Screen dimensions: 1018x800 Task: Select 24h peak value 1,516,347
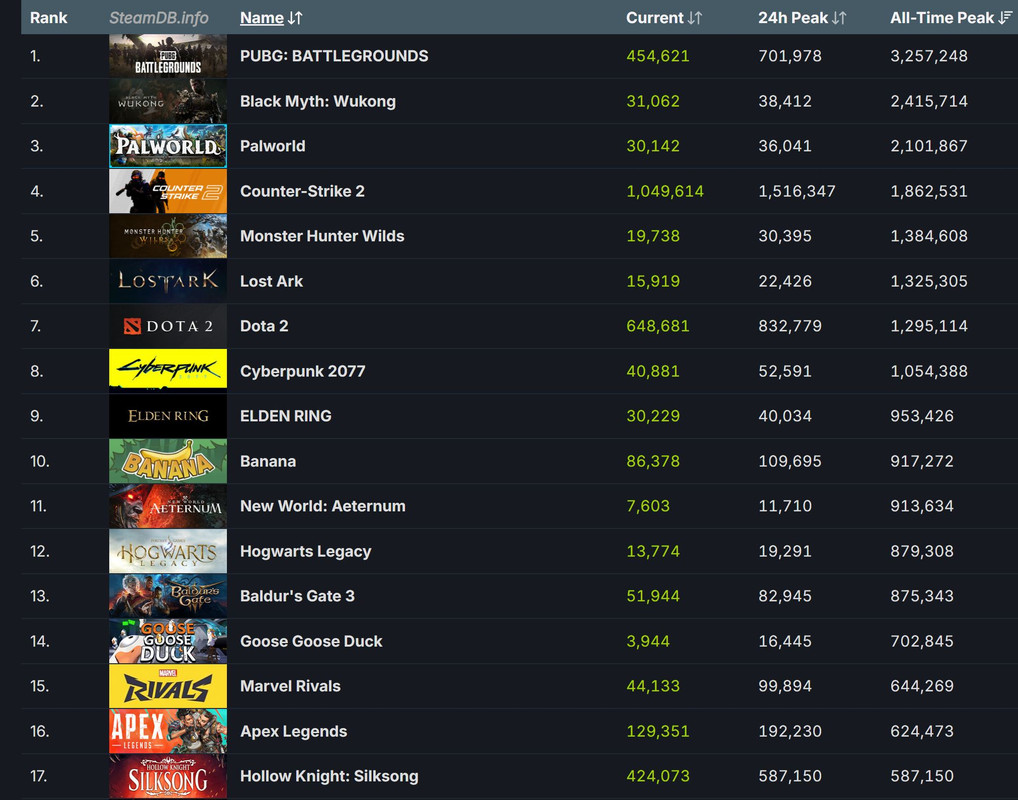tap(797, 191)
